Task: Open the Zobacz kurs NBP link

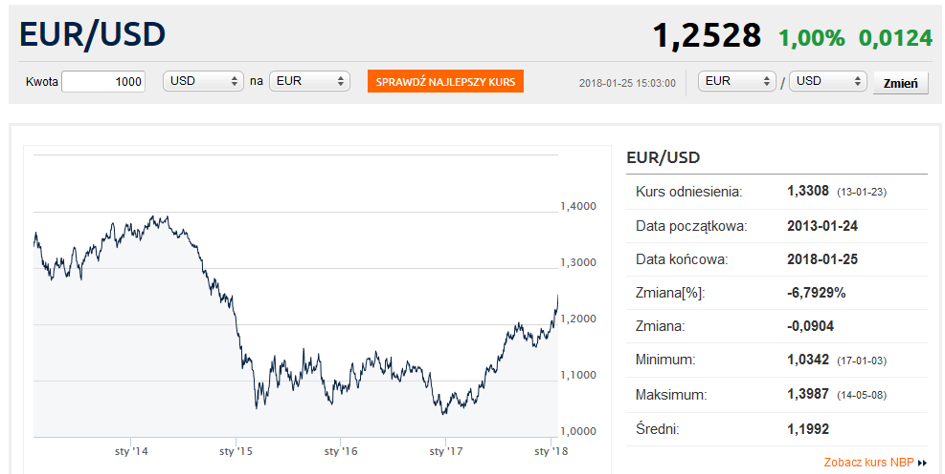Action: [x=868, y=463]
